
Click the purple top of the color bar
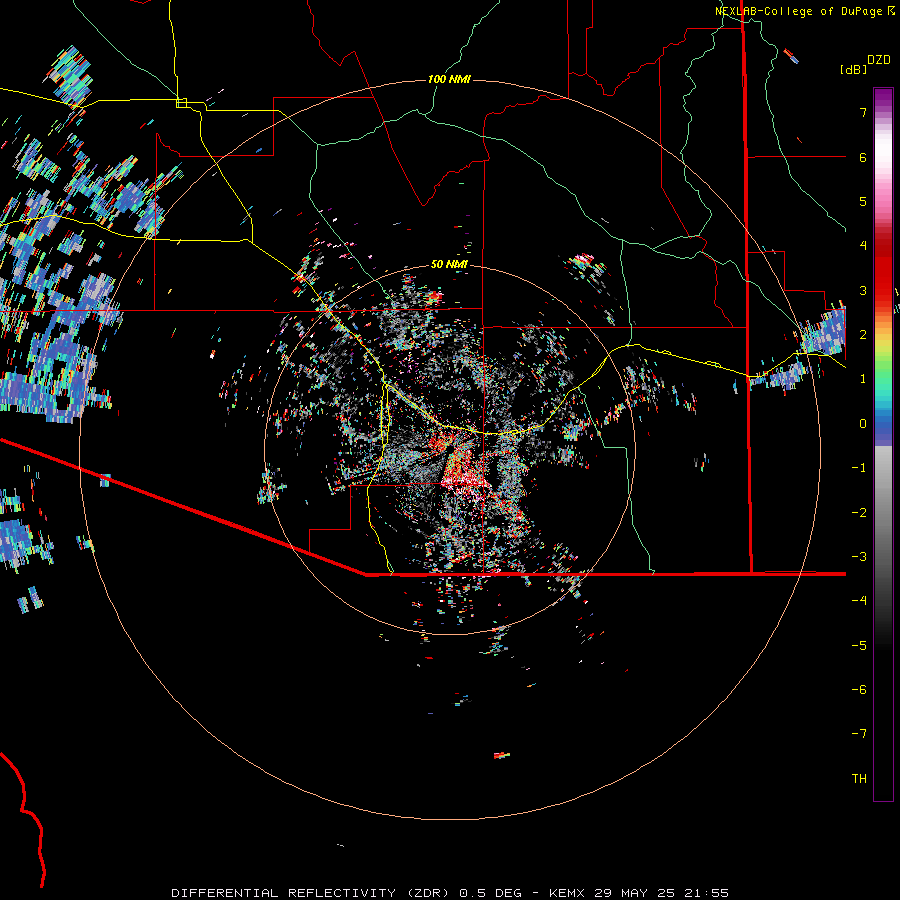pos(883,98)
